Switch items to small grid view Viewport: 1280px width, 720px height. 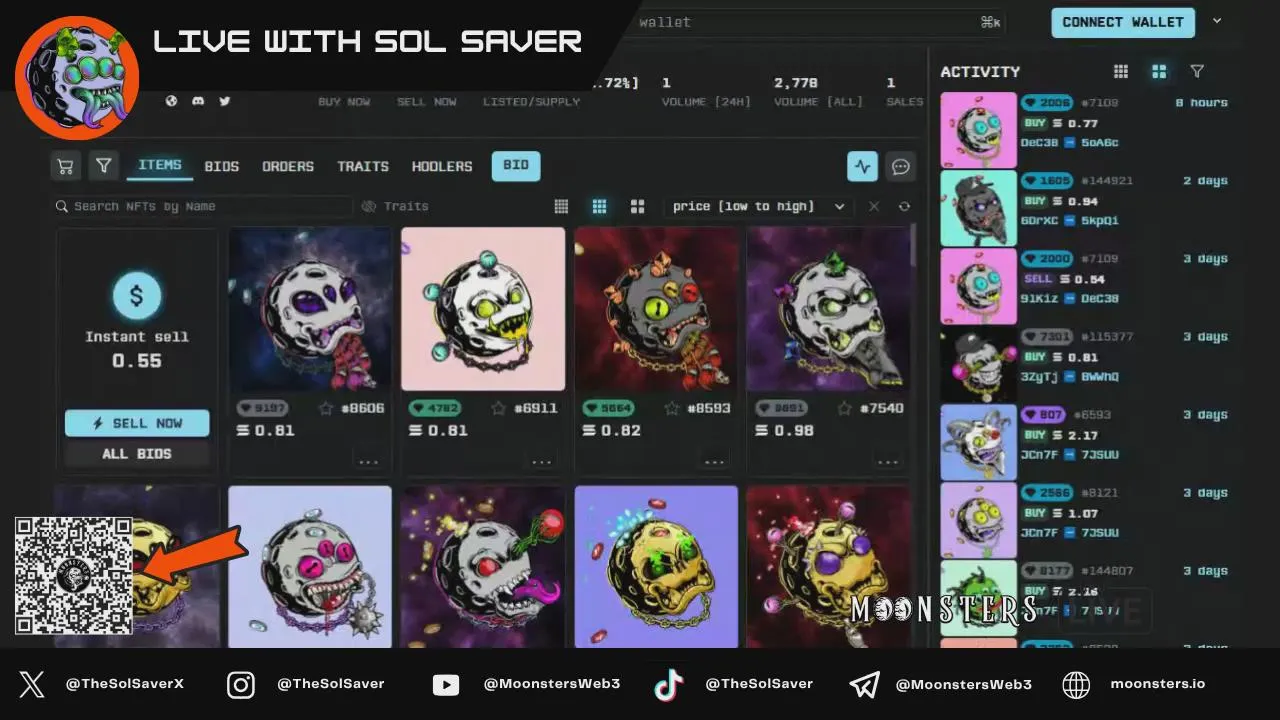pos(561,206)
